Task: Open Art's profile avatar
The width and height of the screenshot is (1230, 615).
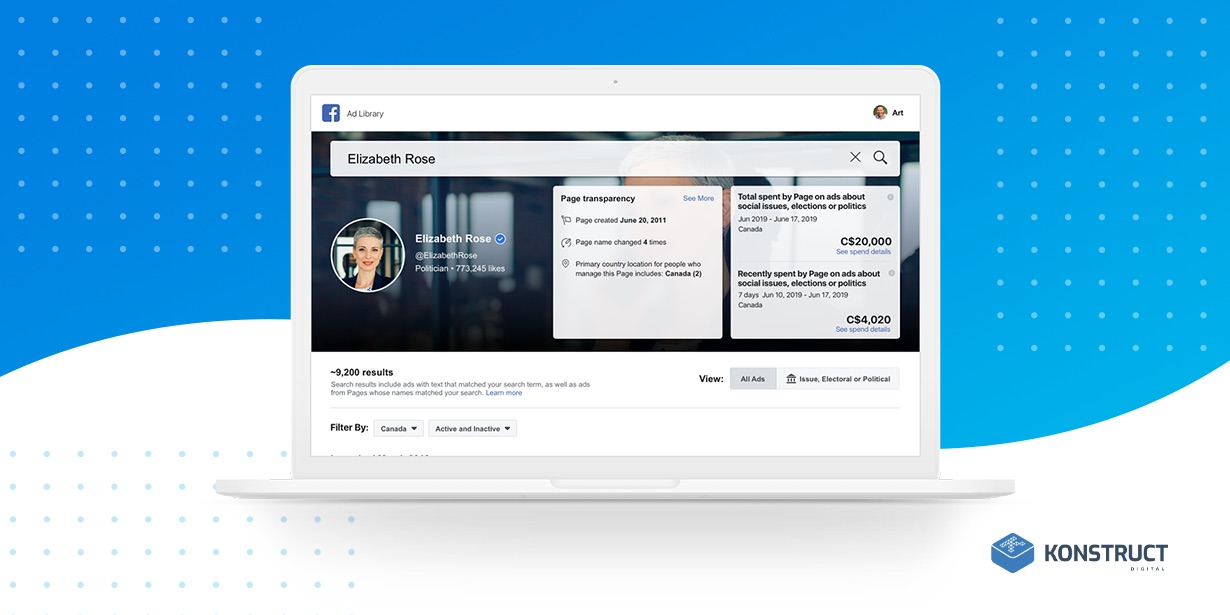Action: tap(880, 112)
